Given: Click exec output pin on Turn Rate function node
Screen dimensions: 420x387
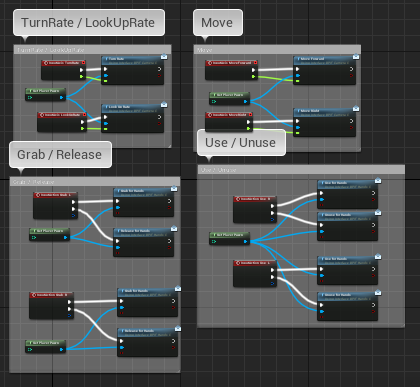Looking at the screenshot, I should click(x=159, y=69).
